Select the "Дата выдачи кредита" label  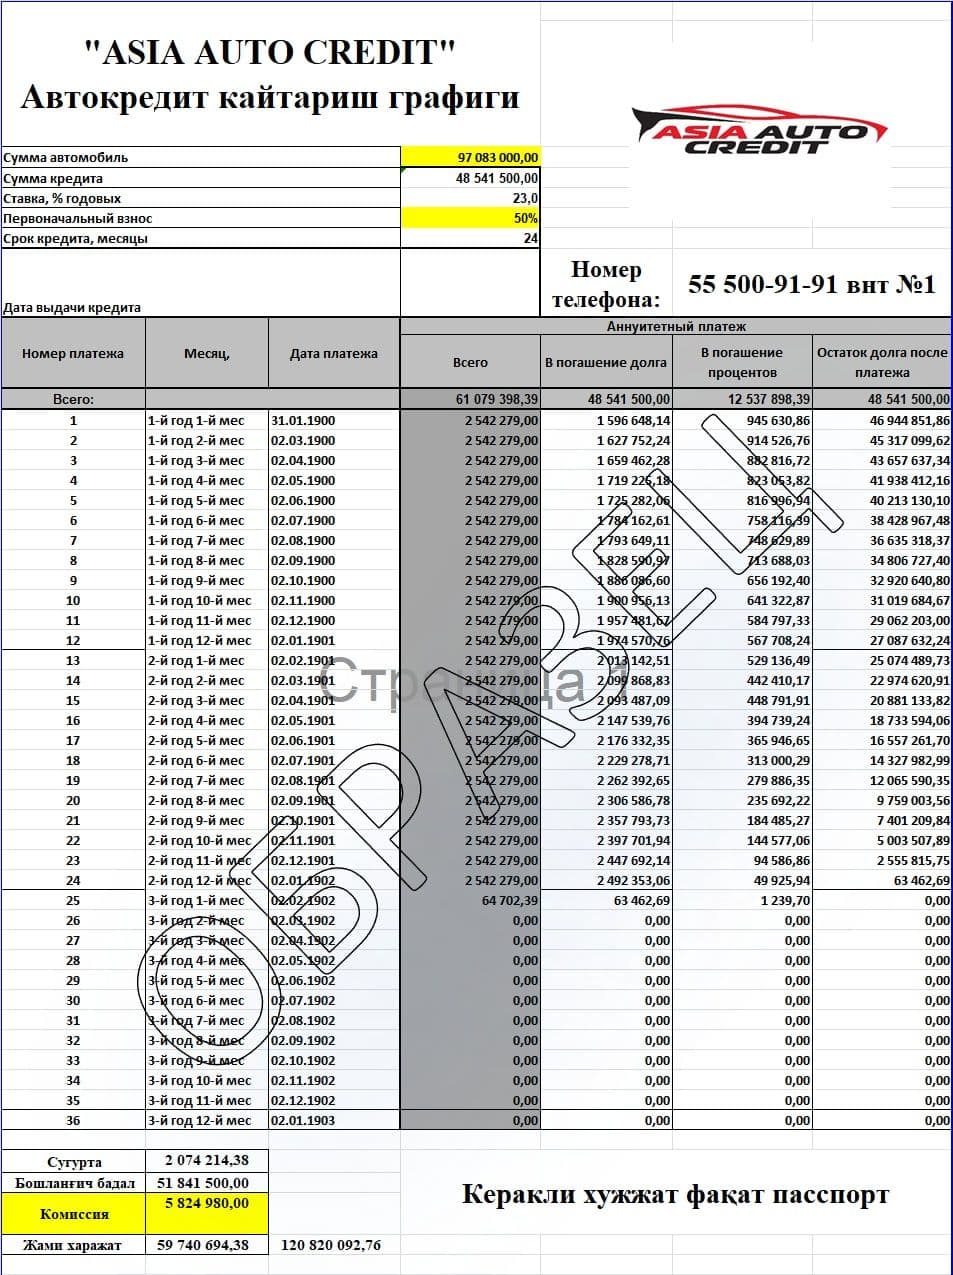pyautogui.click(x=72, y=307)
